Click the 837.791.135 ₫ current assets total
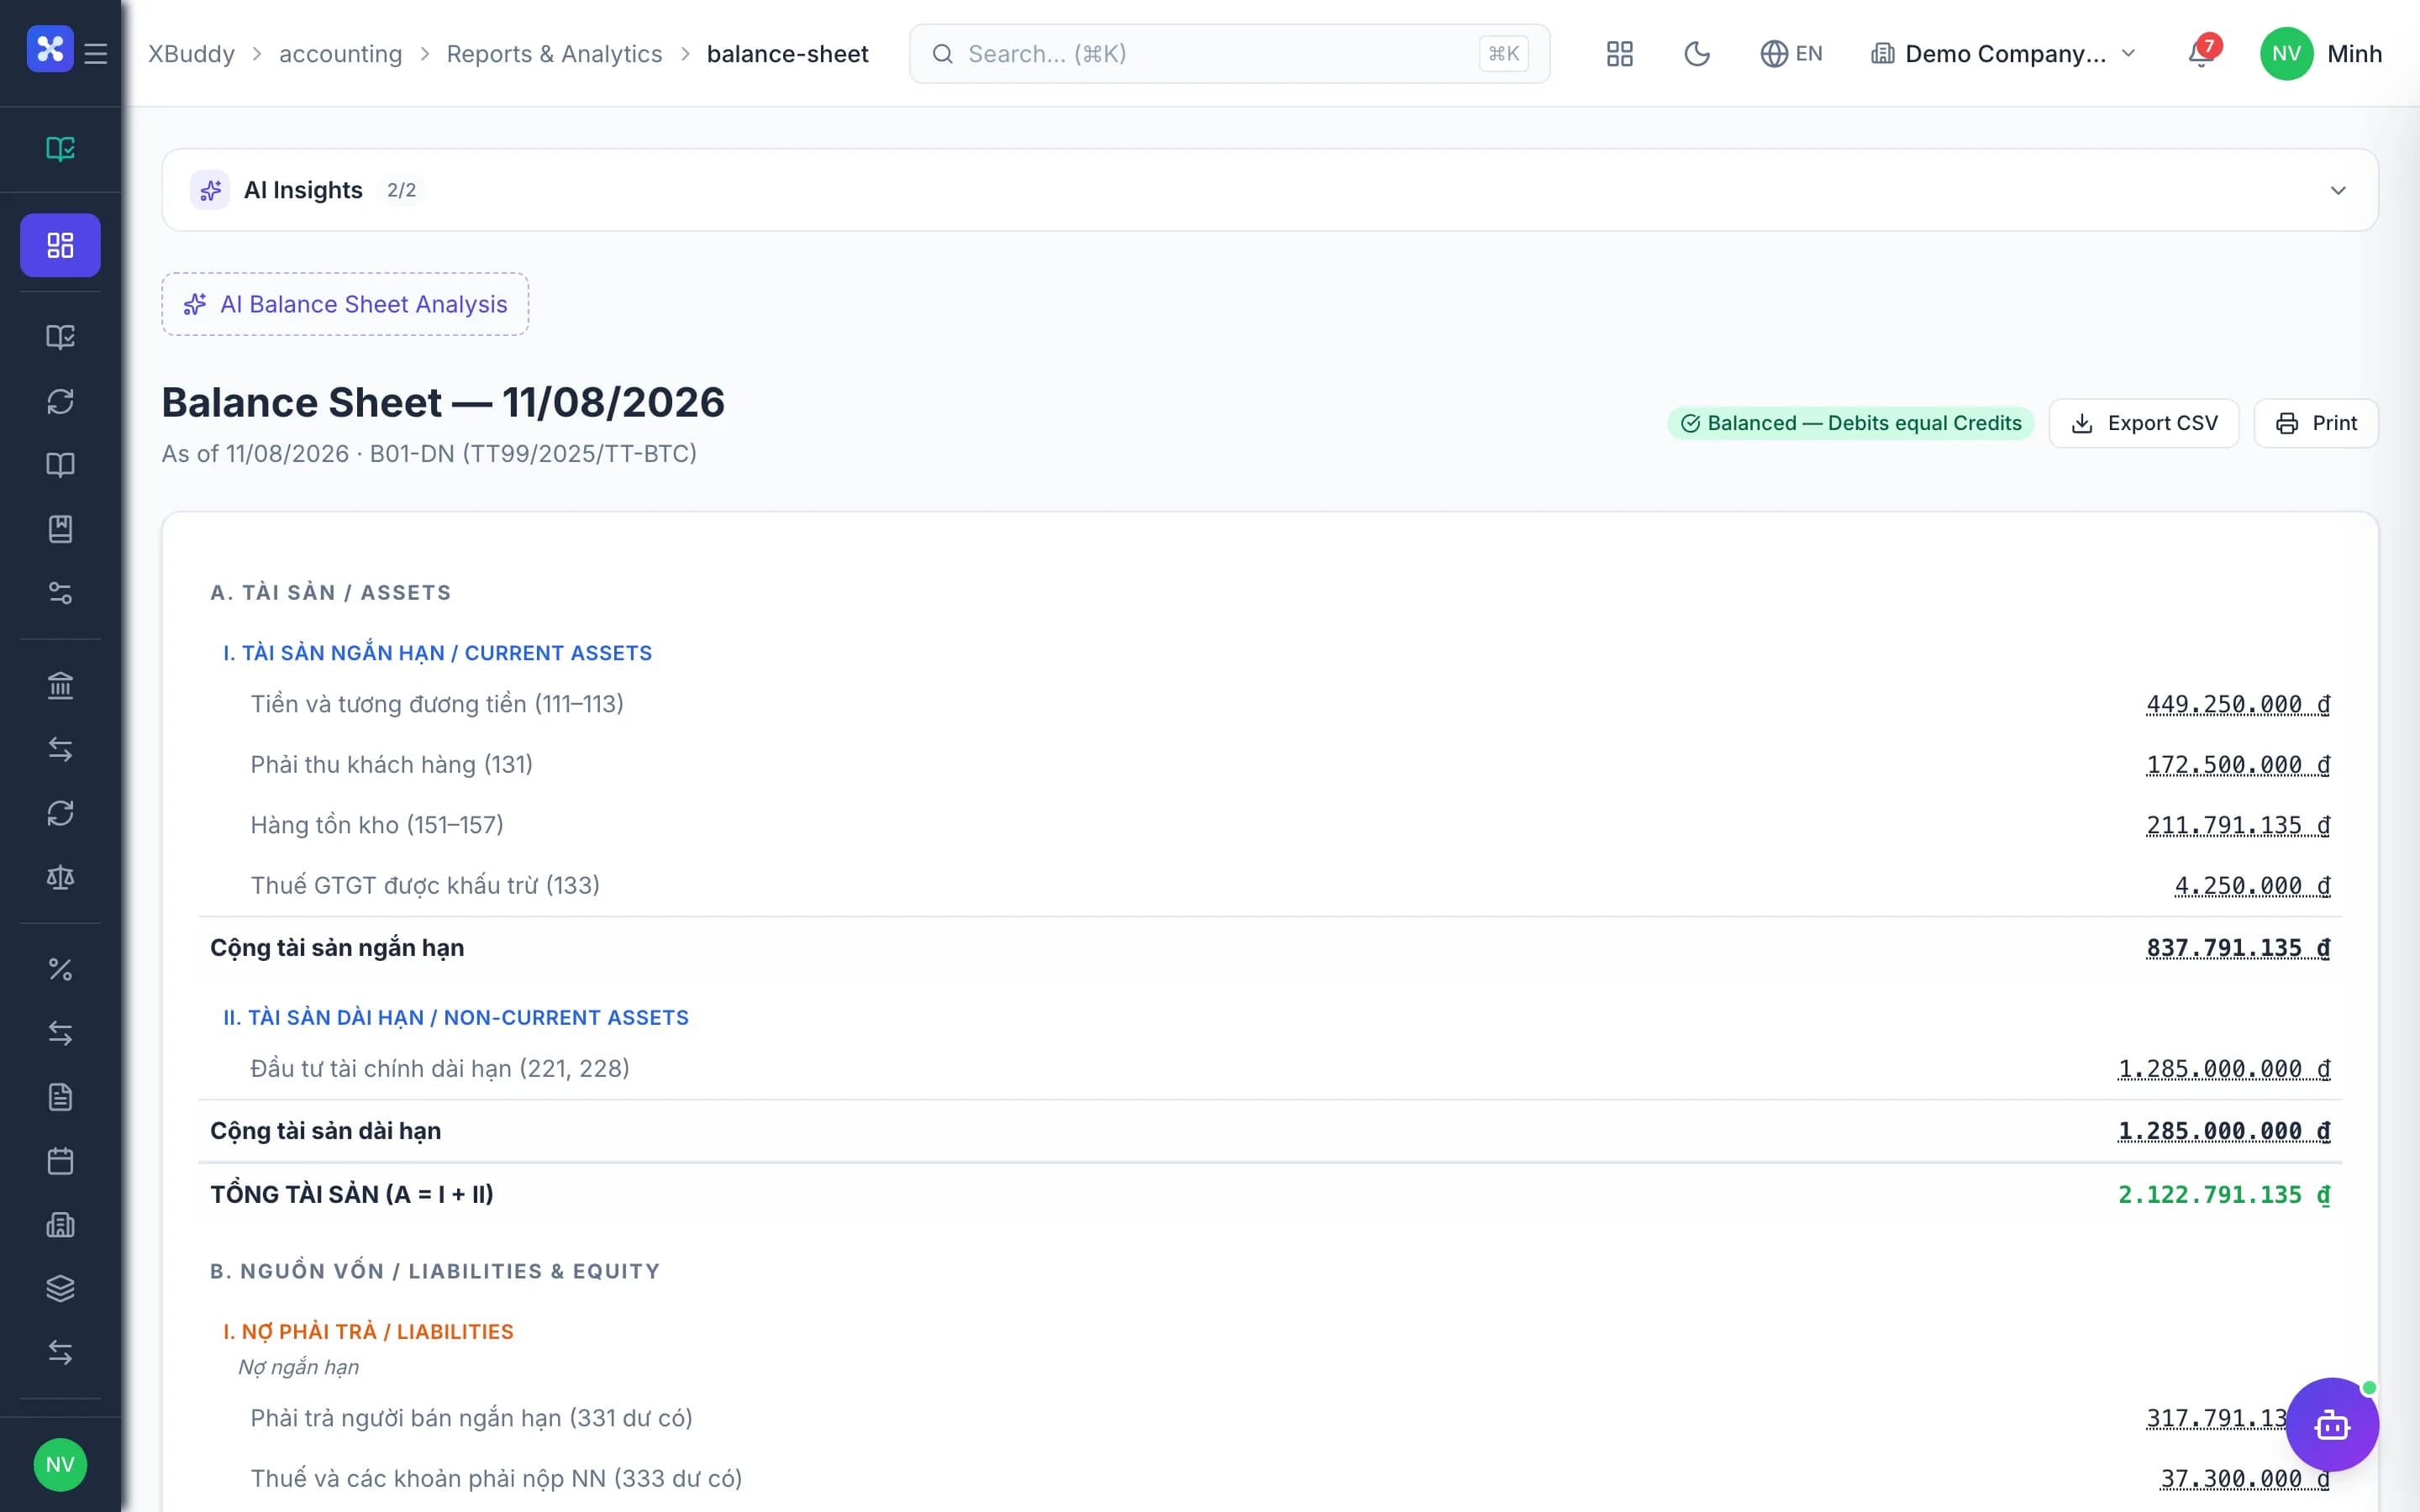This screenshot has height=1512, width=2420. 2238,948
